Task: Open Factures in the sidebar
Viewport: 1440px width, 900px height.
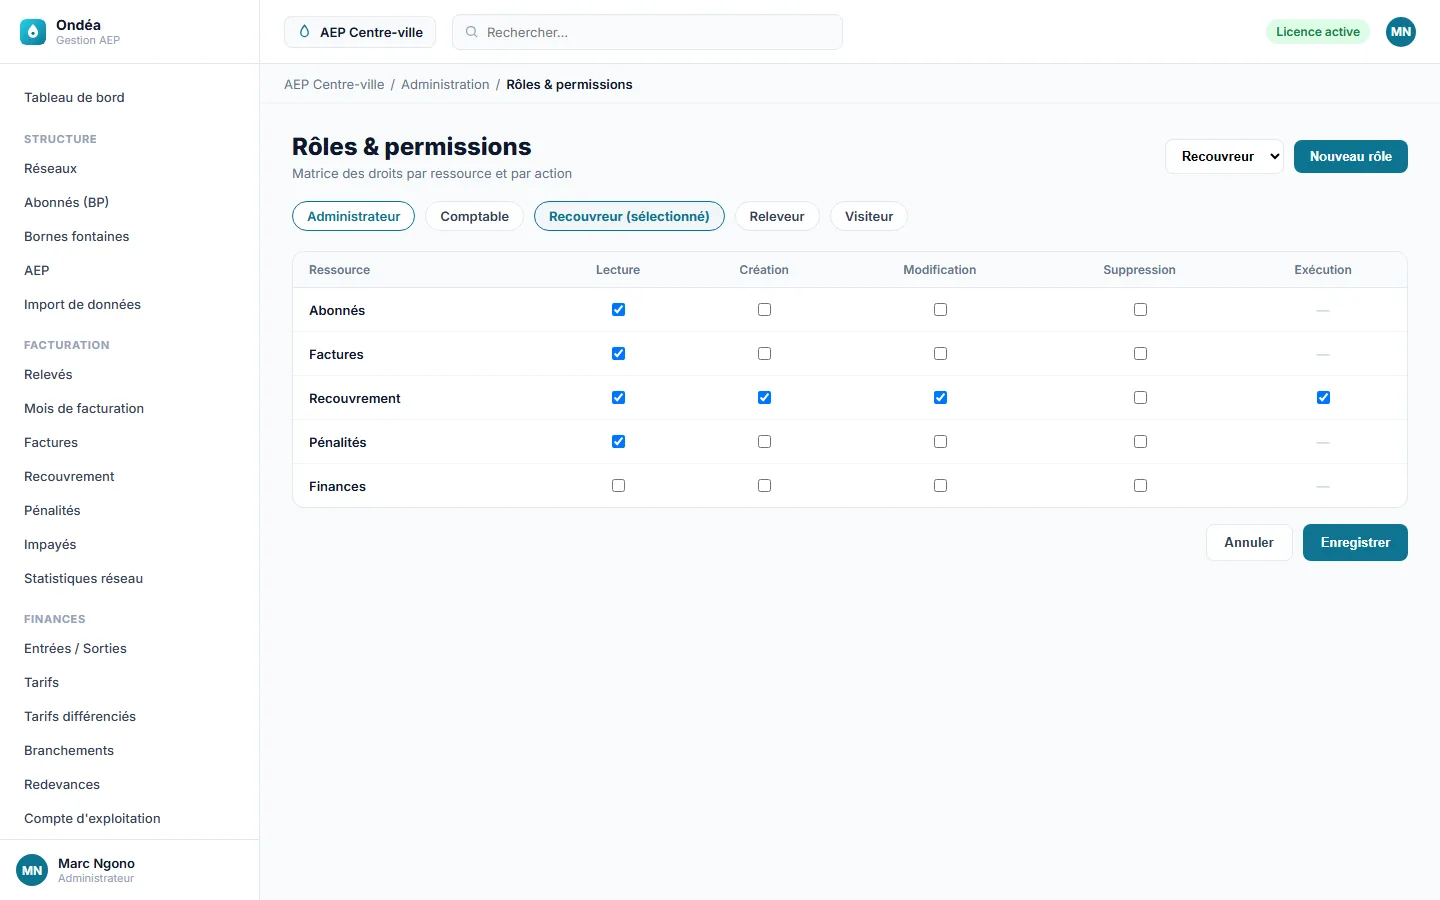Action: (130, 442)
